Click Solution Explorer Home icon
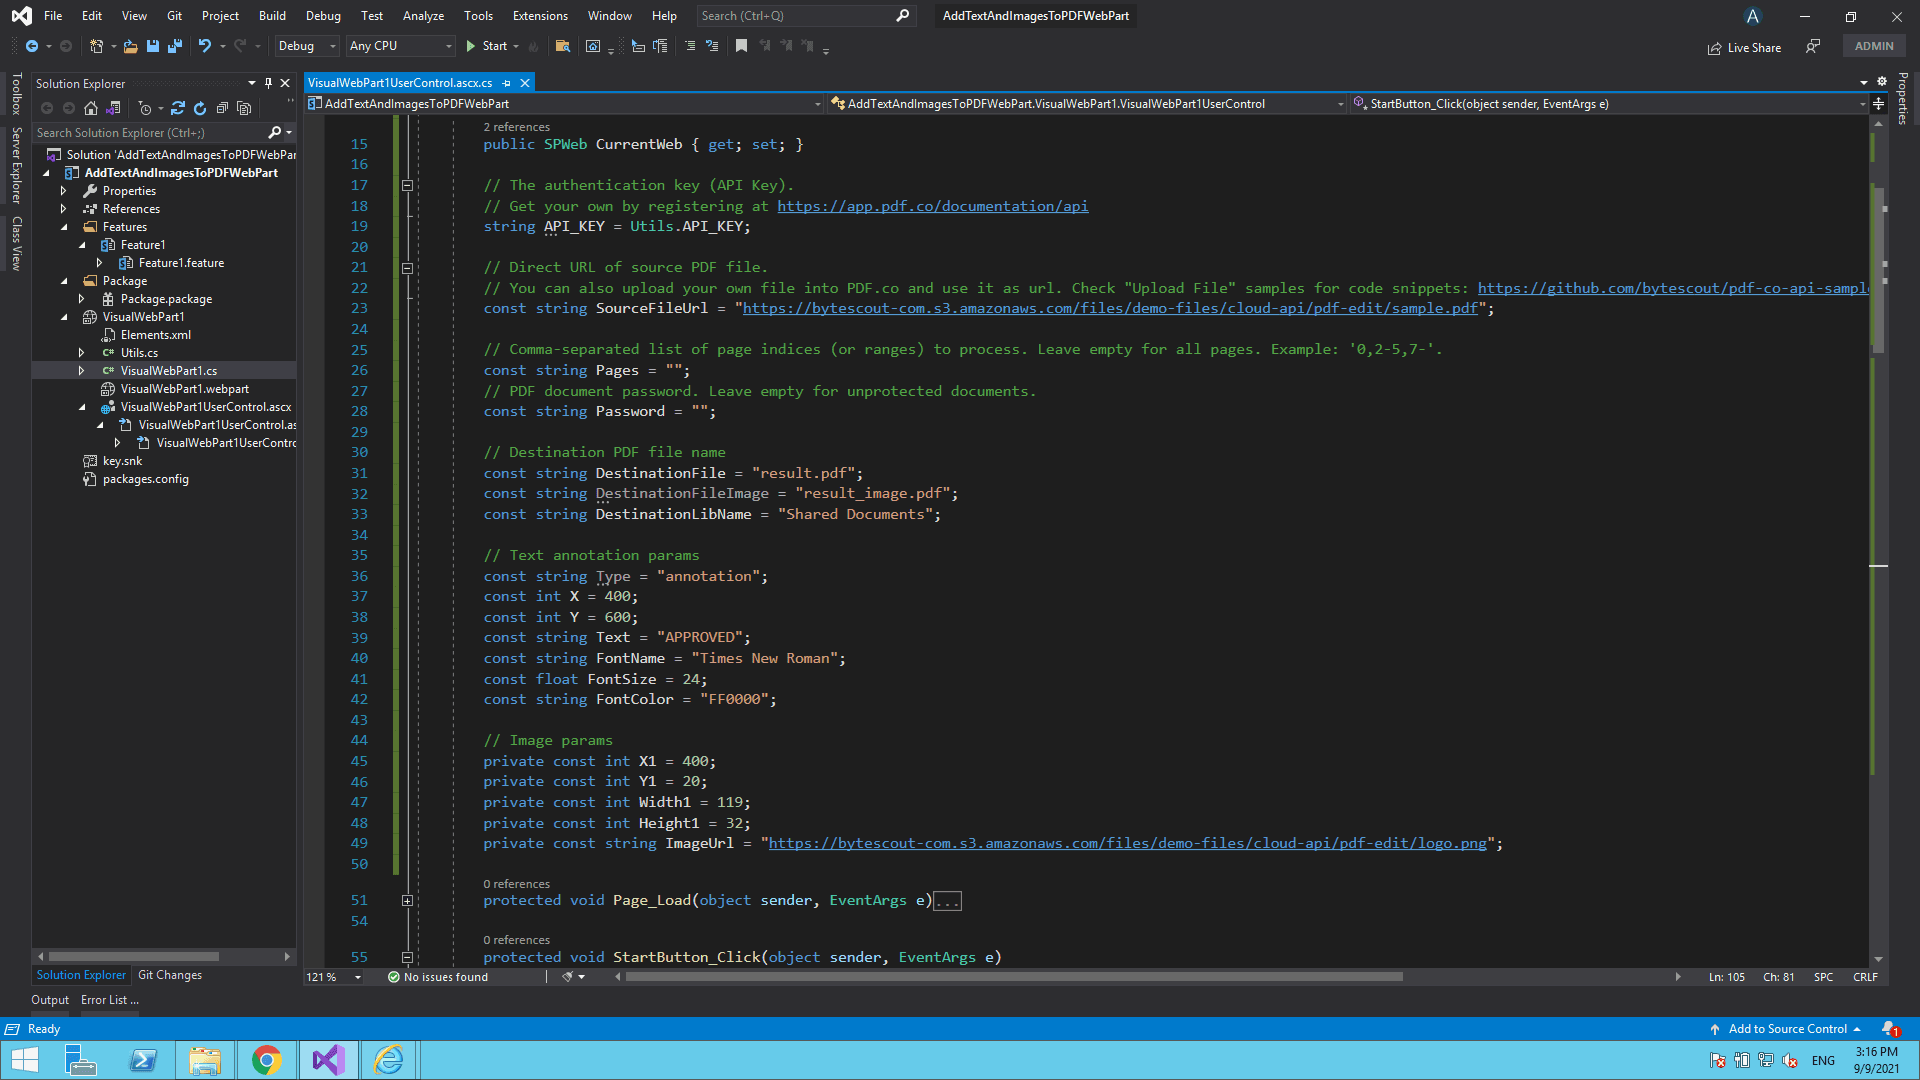 [91, 108]
